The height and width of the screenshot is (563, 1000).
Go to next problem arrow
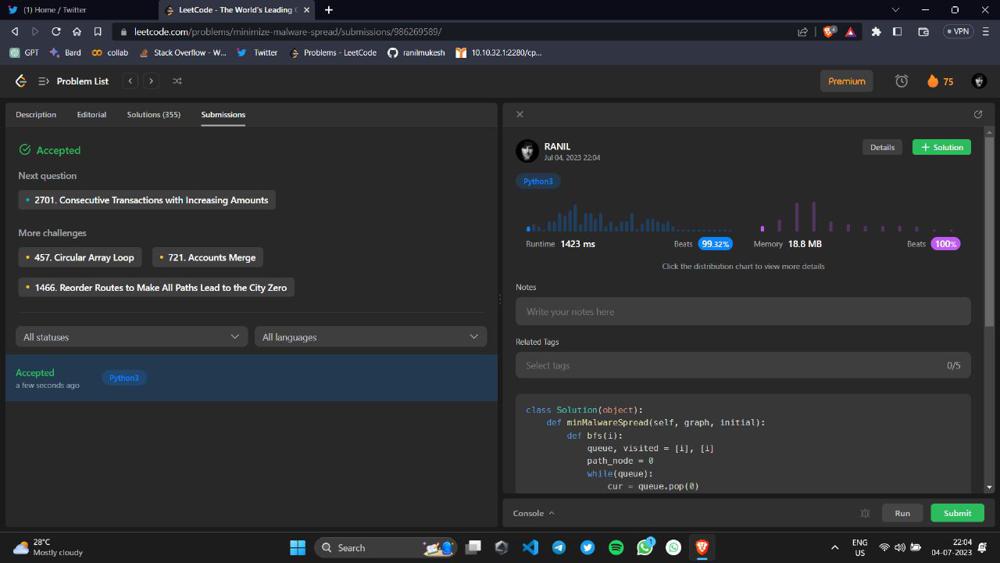[151, 81]
